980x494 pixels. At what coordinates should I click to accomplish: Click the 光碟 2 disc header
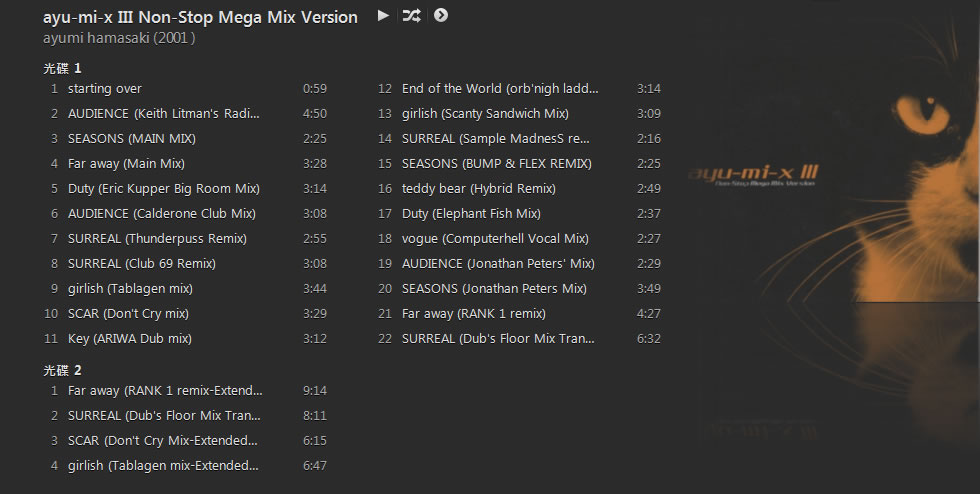click(62, 370)
